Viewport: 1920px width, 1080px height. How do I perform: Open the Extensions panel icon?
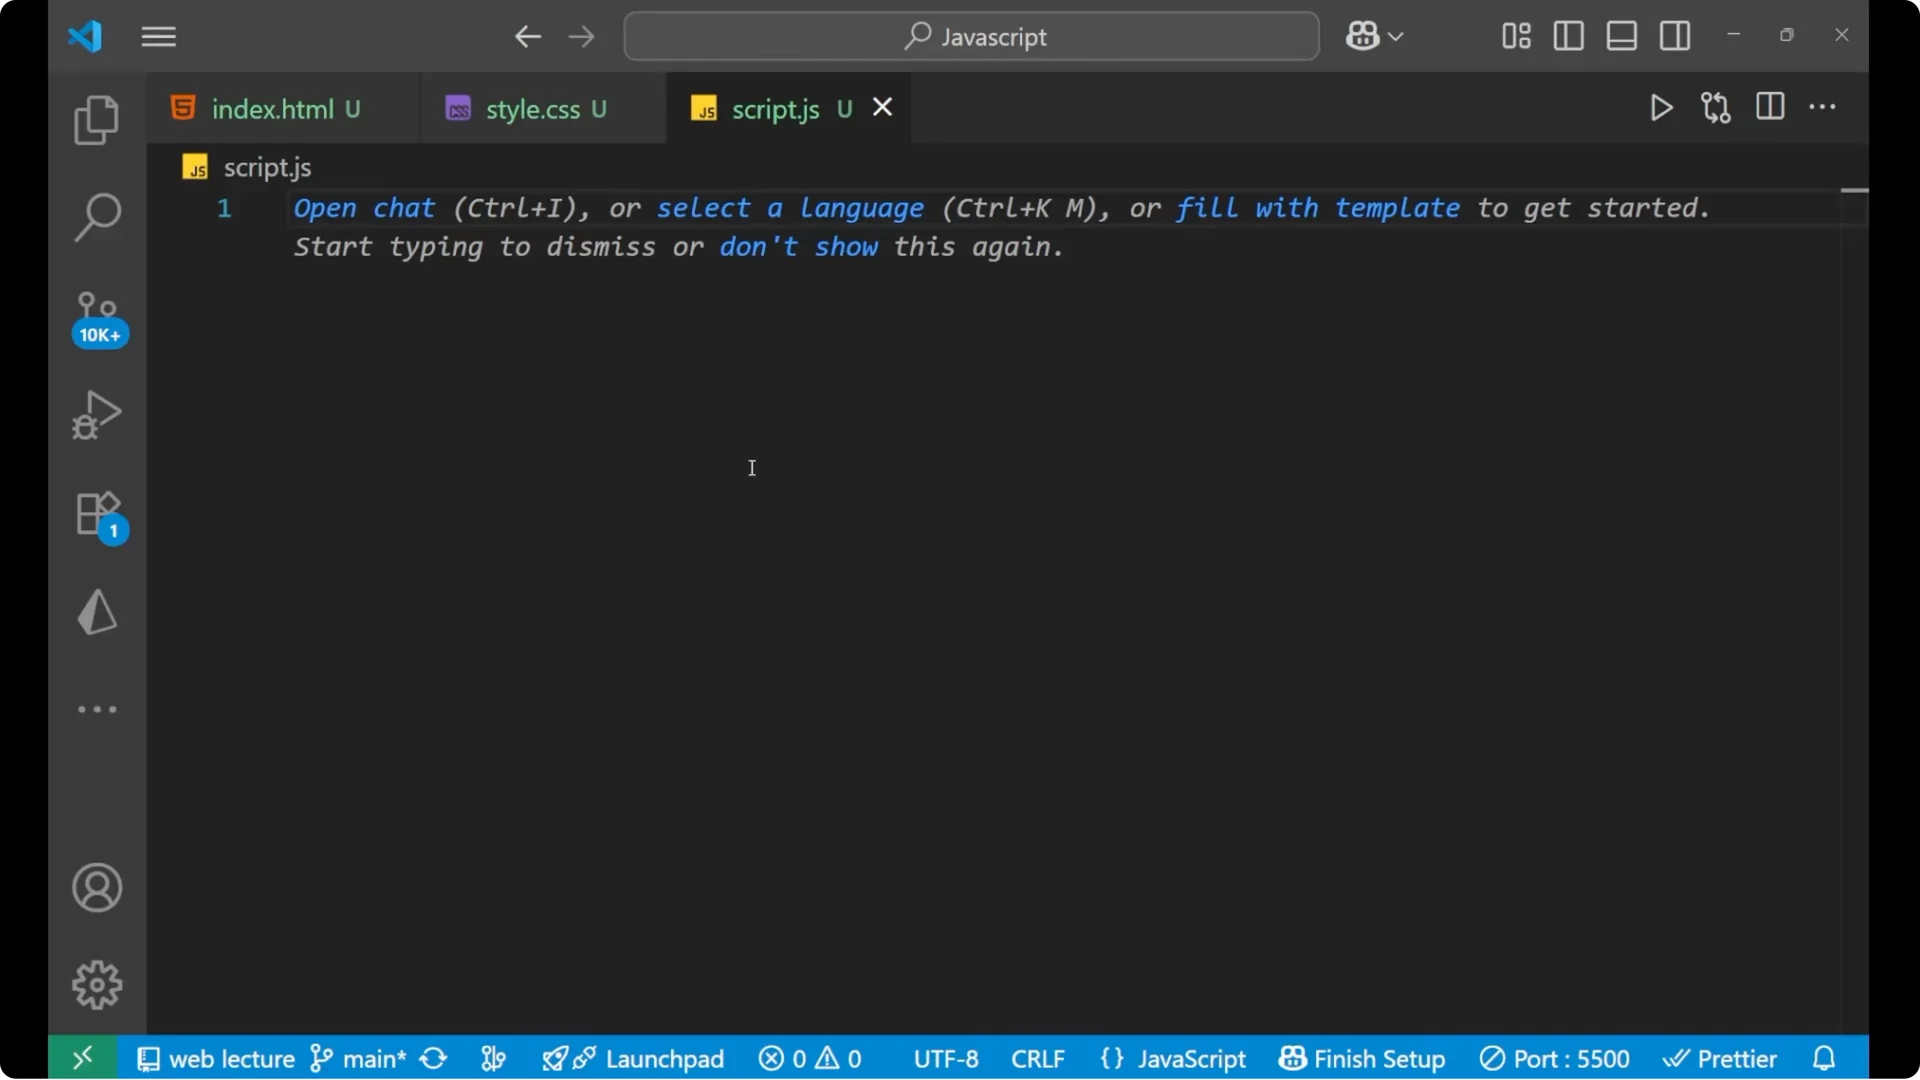[96, 513]
